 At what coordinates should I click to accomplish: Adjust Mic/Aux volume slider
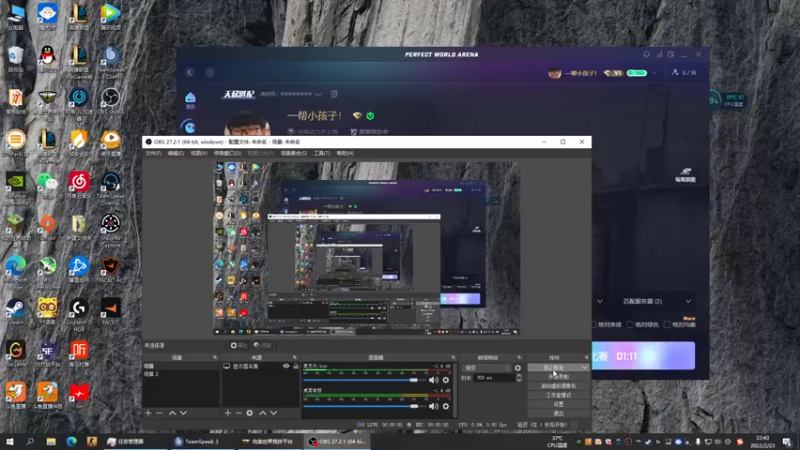pos(364,380)
